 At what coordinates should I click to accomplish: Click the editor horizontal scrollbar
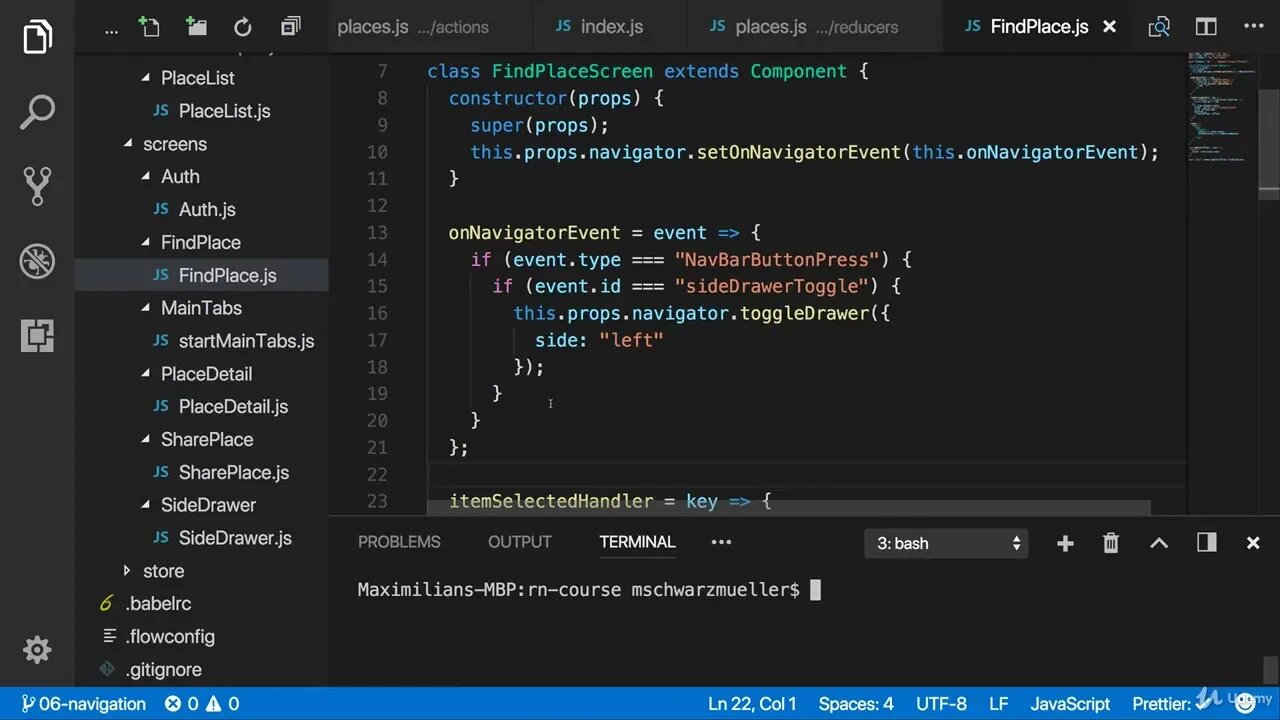(x=790, y=508)
